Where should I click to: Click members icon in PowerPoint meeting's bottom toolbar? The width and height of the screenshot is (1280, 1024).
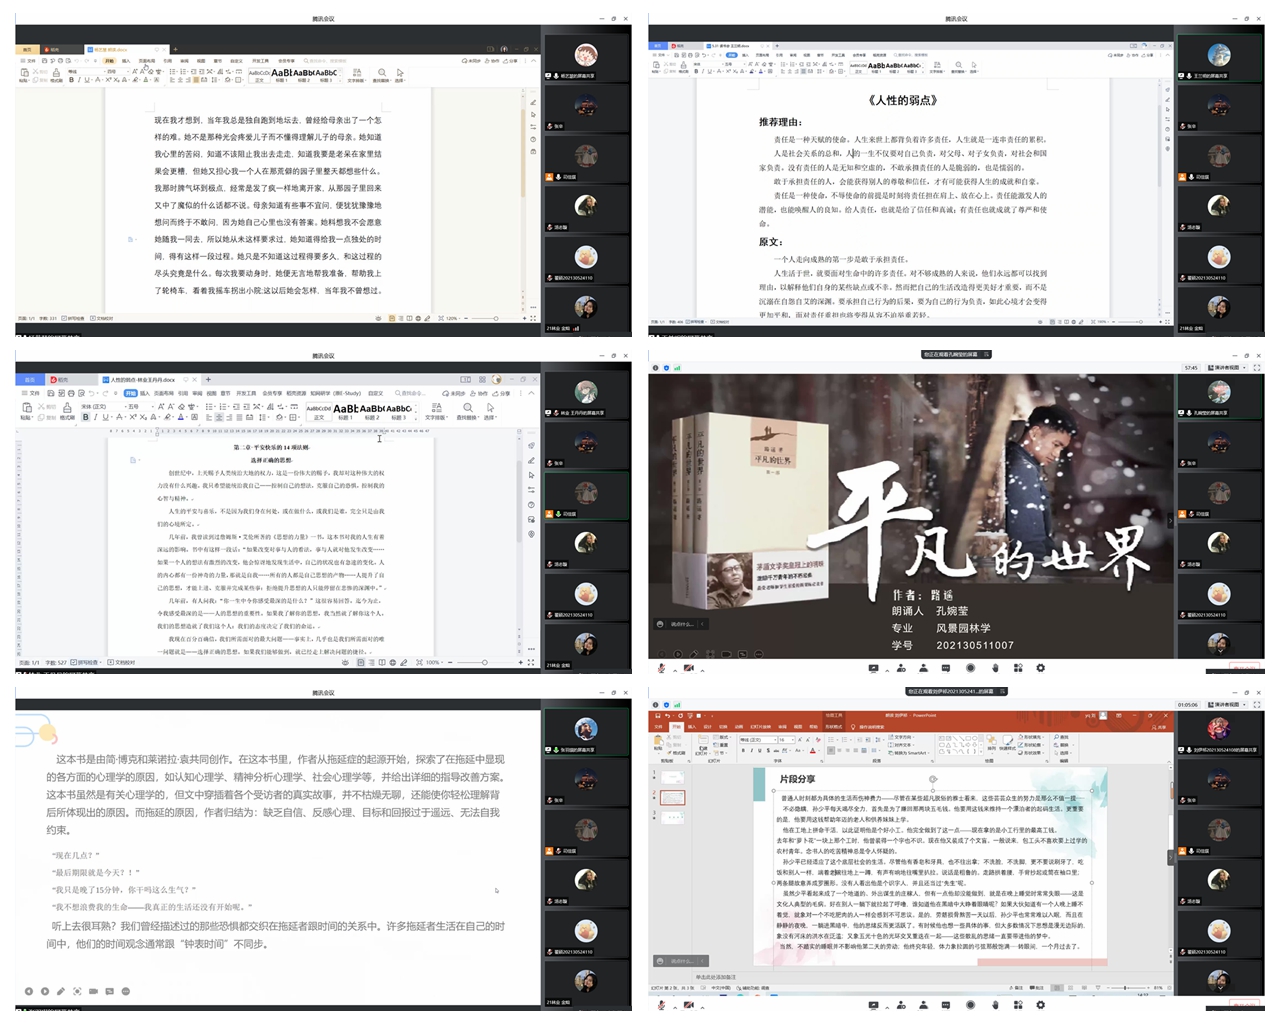[922, 1005]
